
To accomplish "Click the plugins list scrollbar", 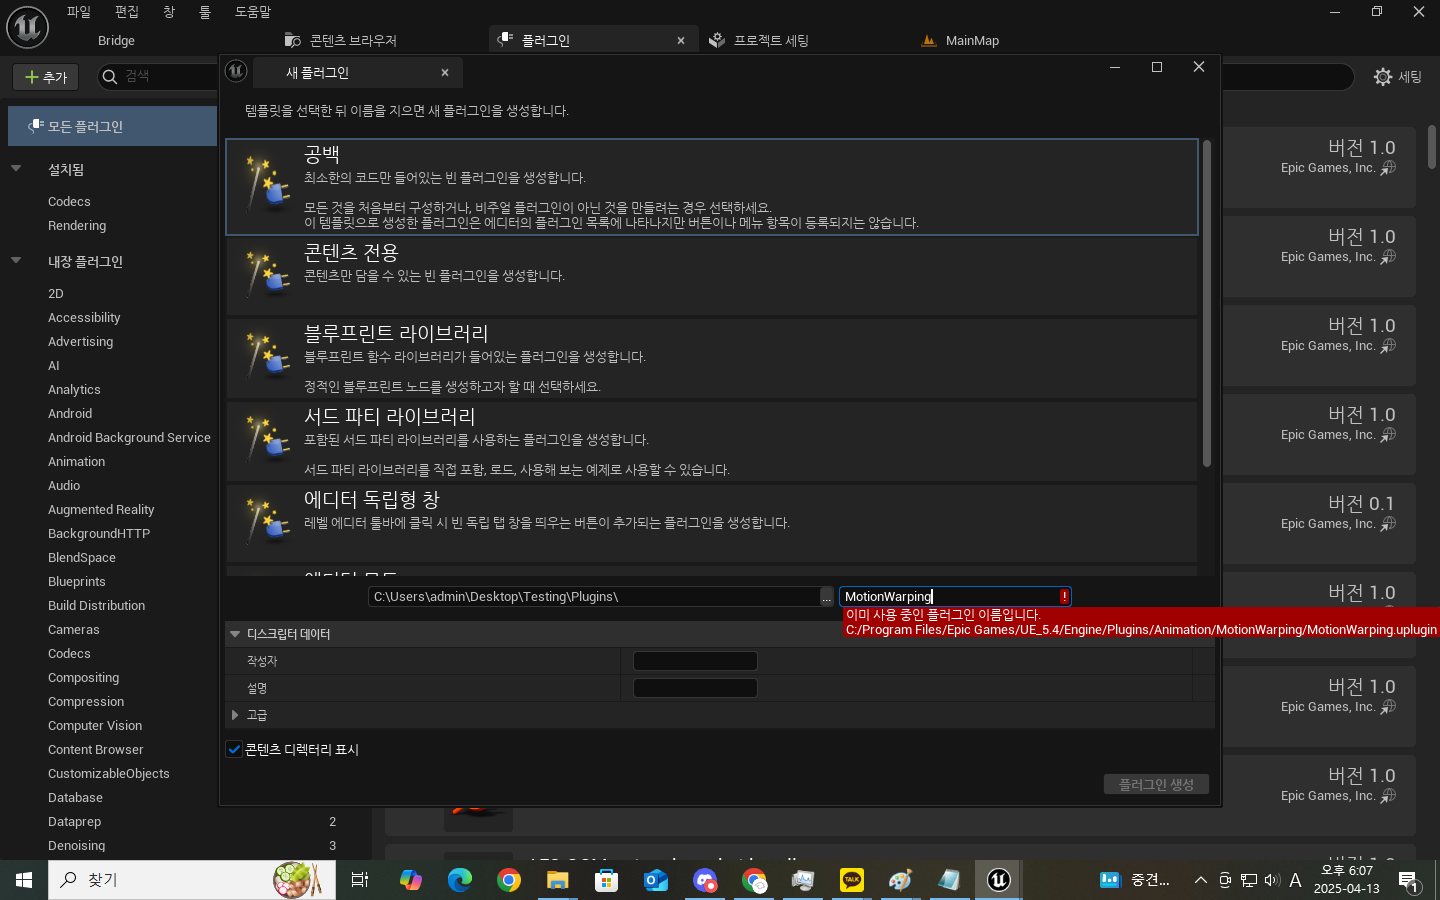I will pyautogui.click(x=1432, y=147).
